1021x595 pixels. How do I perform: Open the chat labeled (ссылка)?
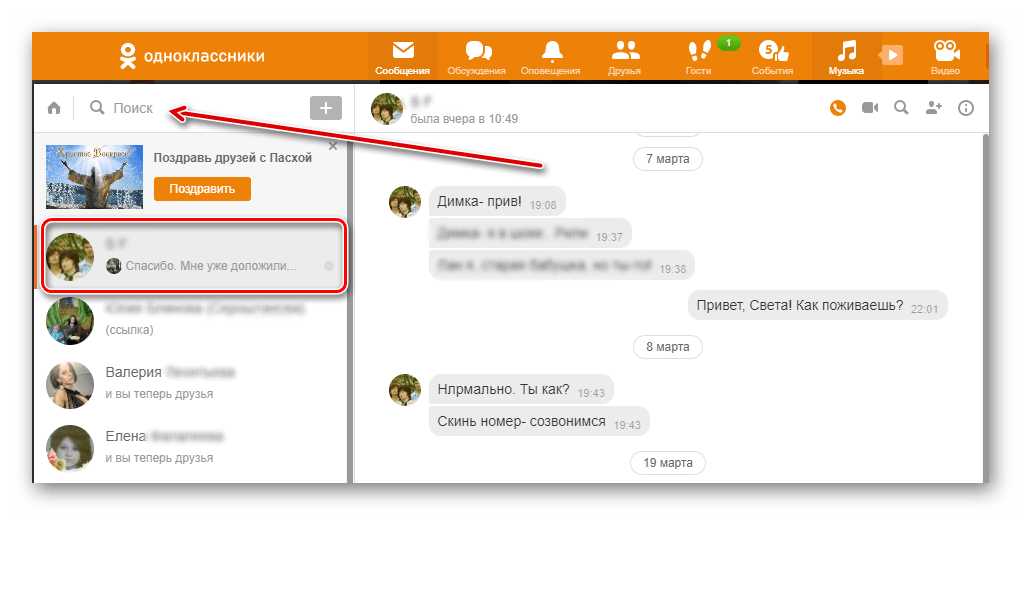point(193,320)
